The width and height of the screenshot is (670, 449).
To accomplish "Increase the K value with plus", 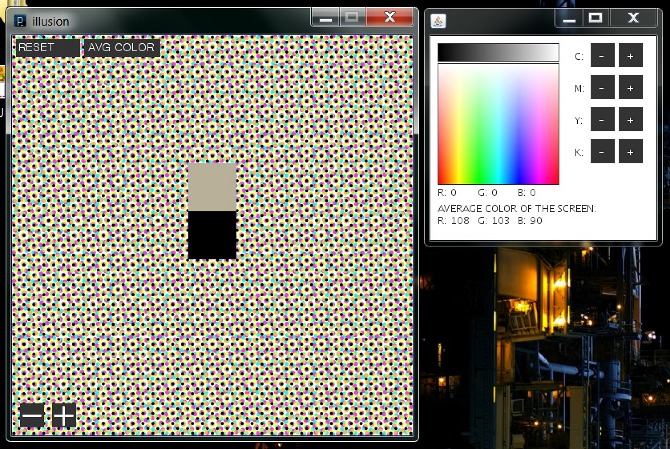I will pyautogui.click(x=630, y=152).
